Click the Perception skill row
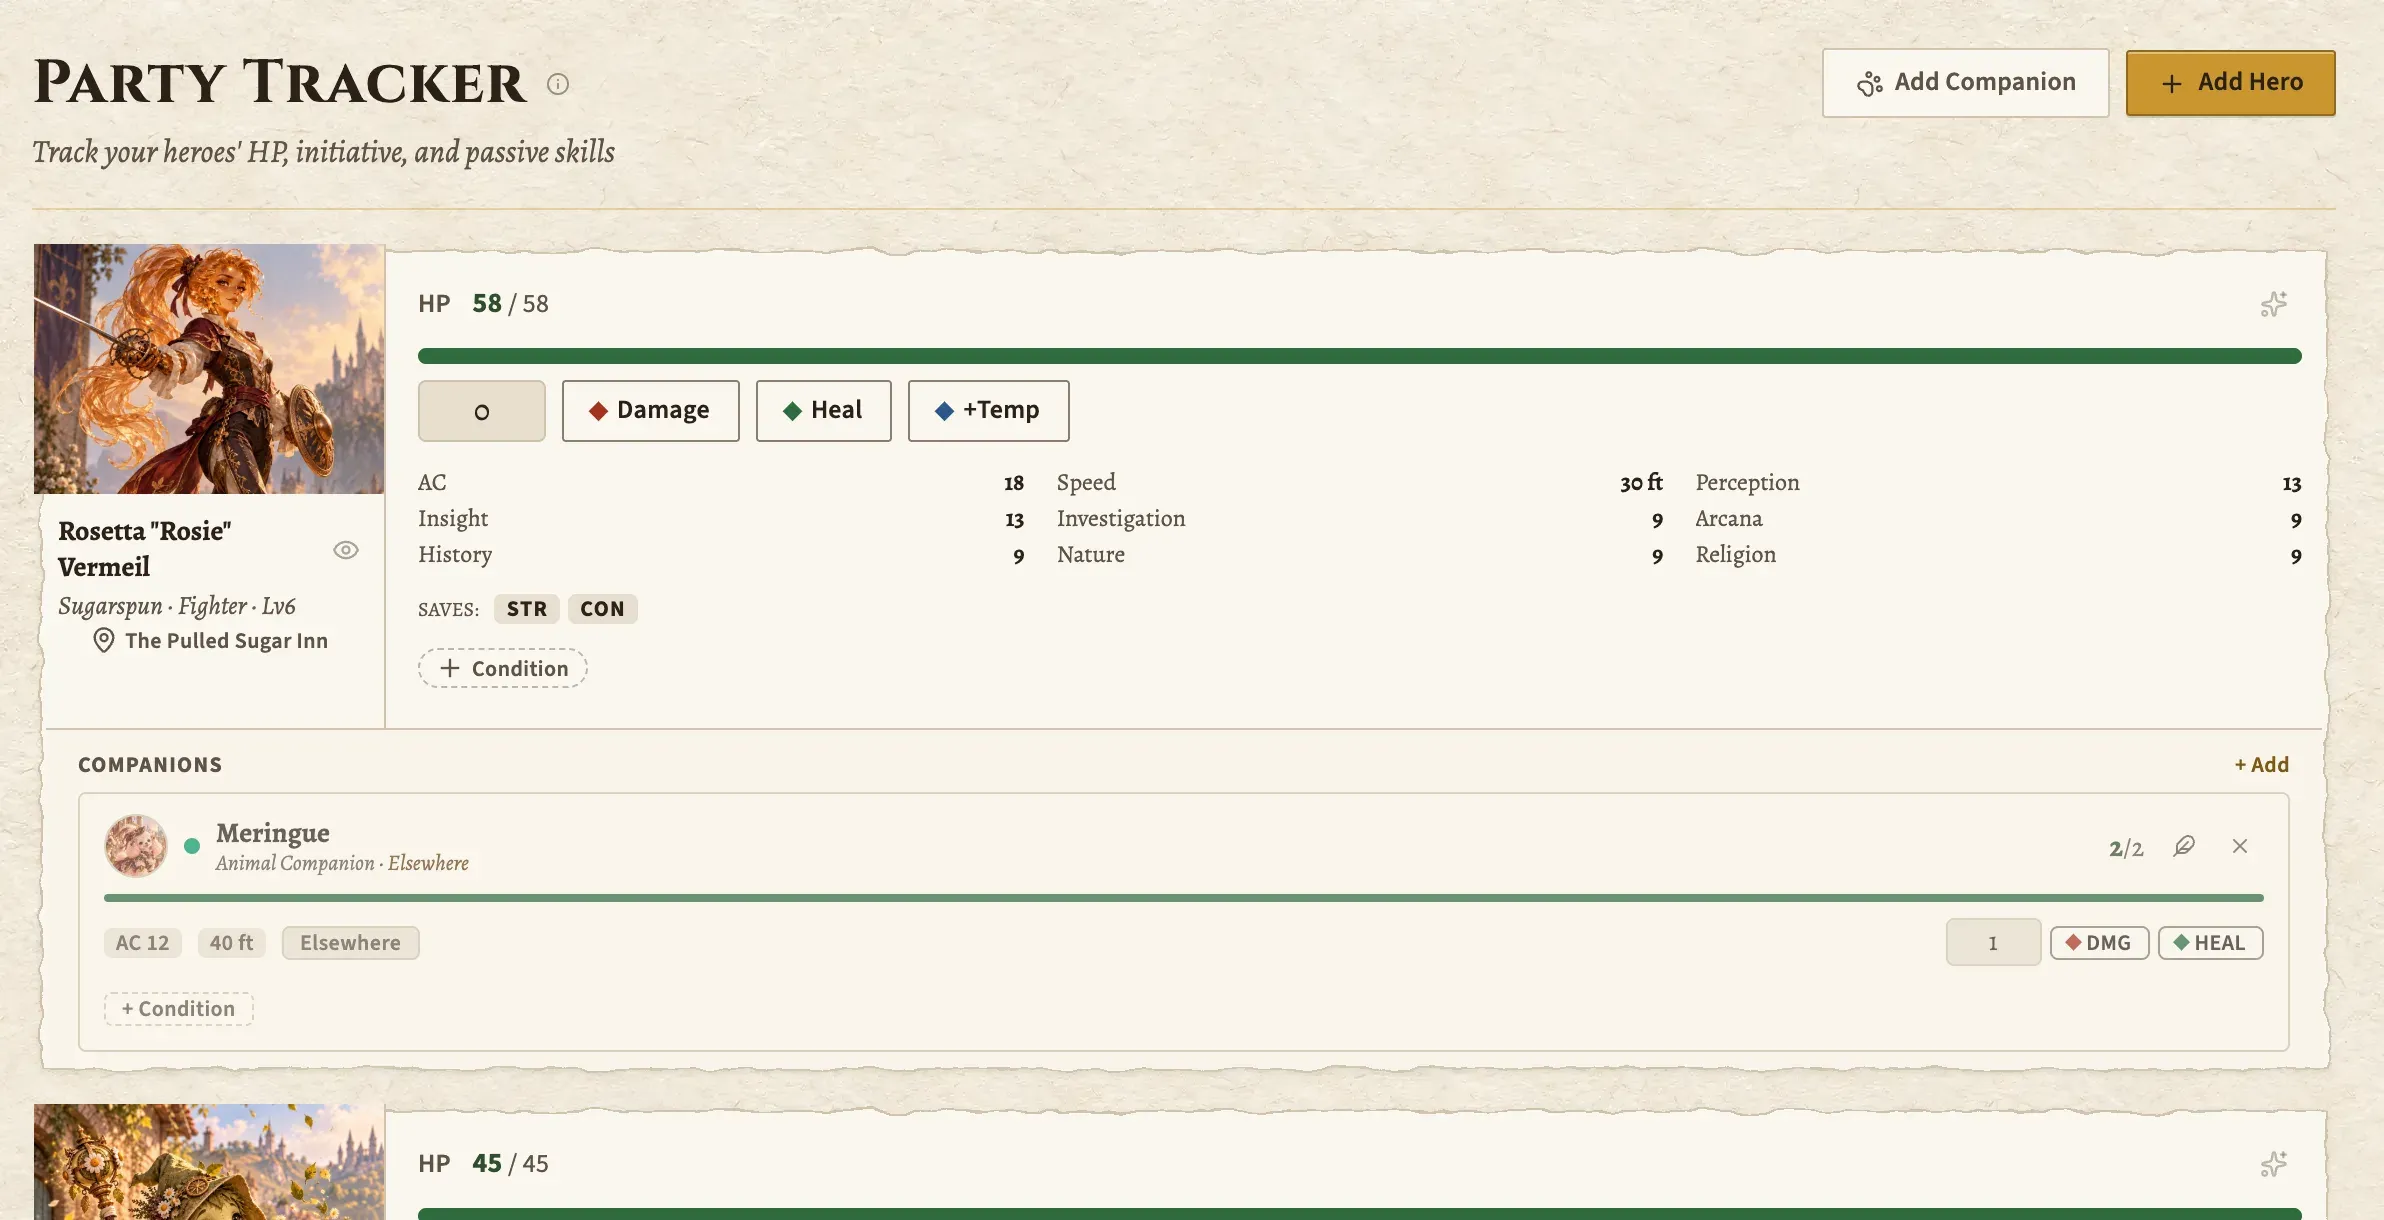This screenshot has width=2384, height=1220. (x=1998, y=483)
